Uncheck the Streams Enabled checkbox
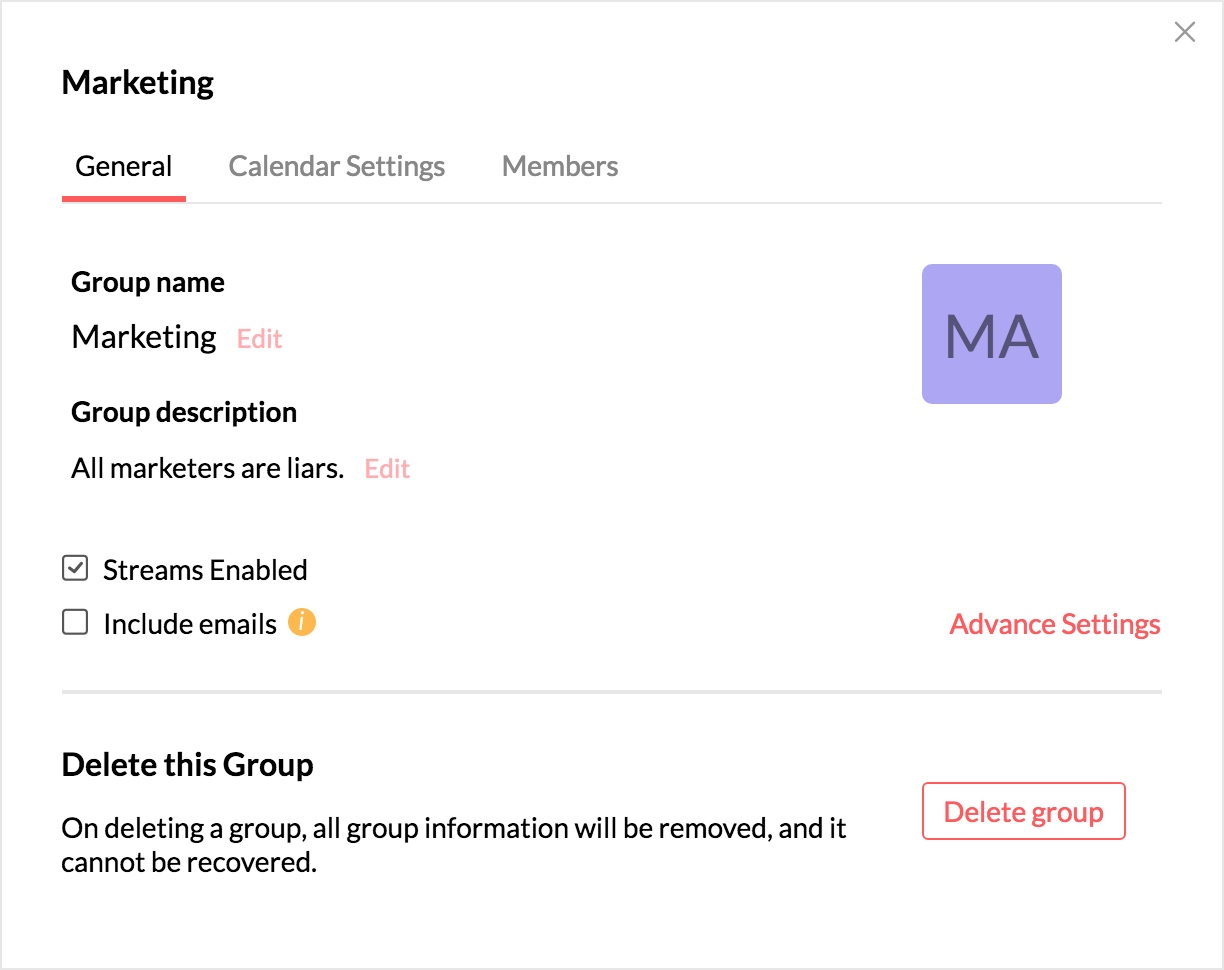 [x=75, y=569]
